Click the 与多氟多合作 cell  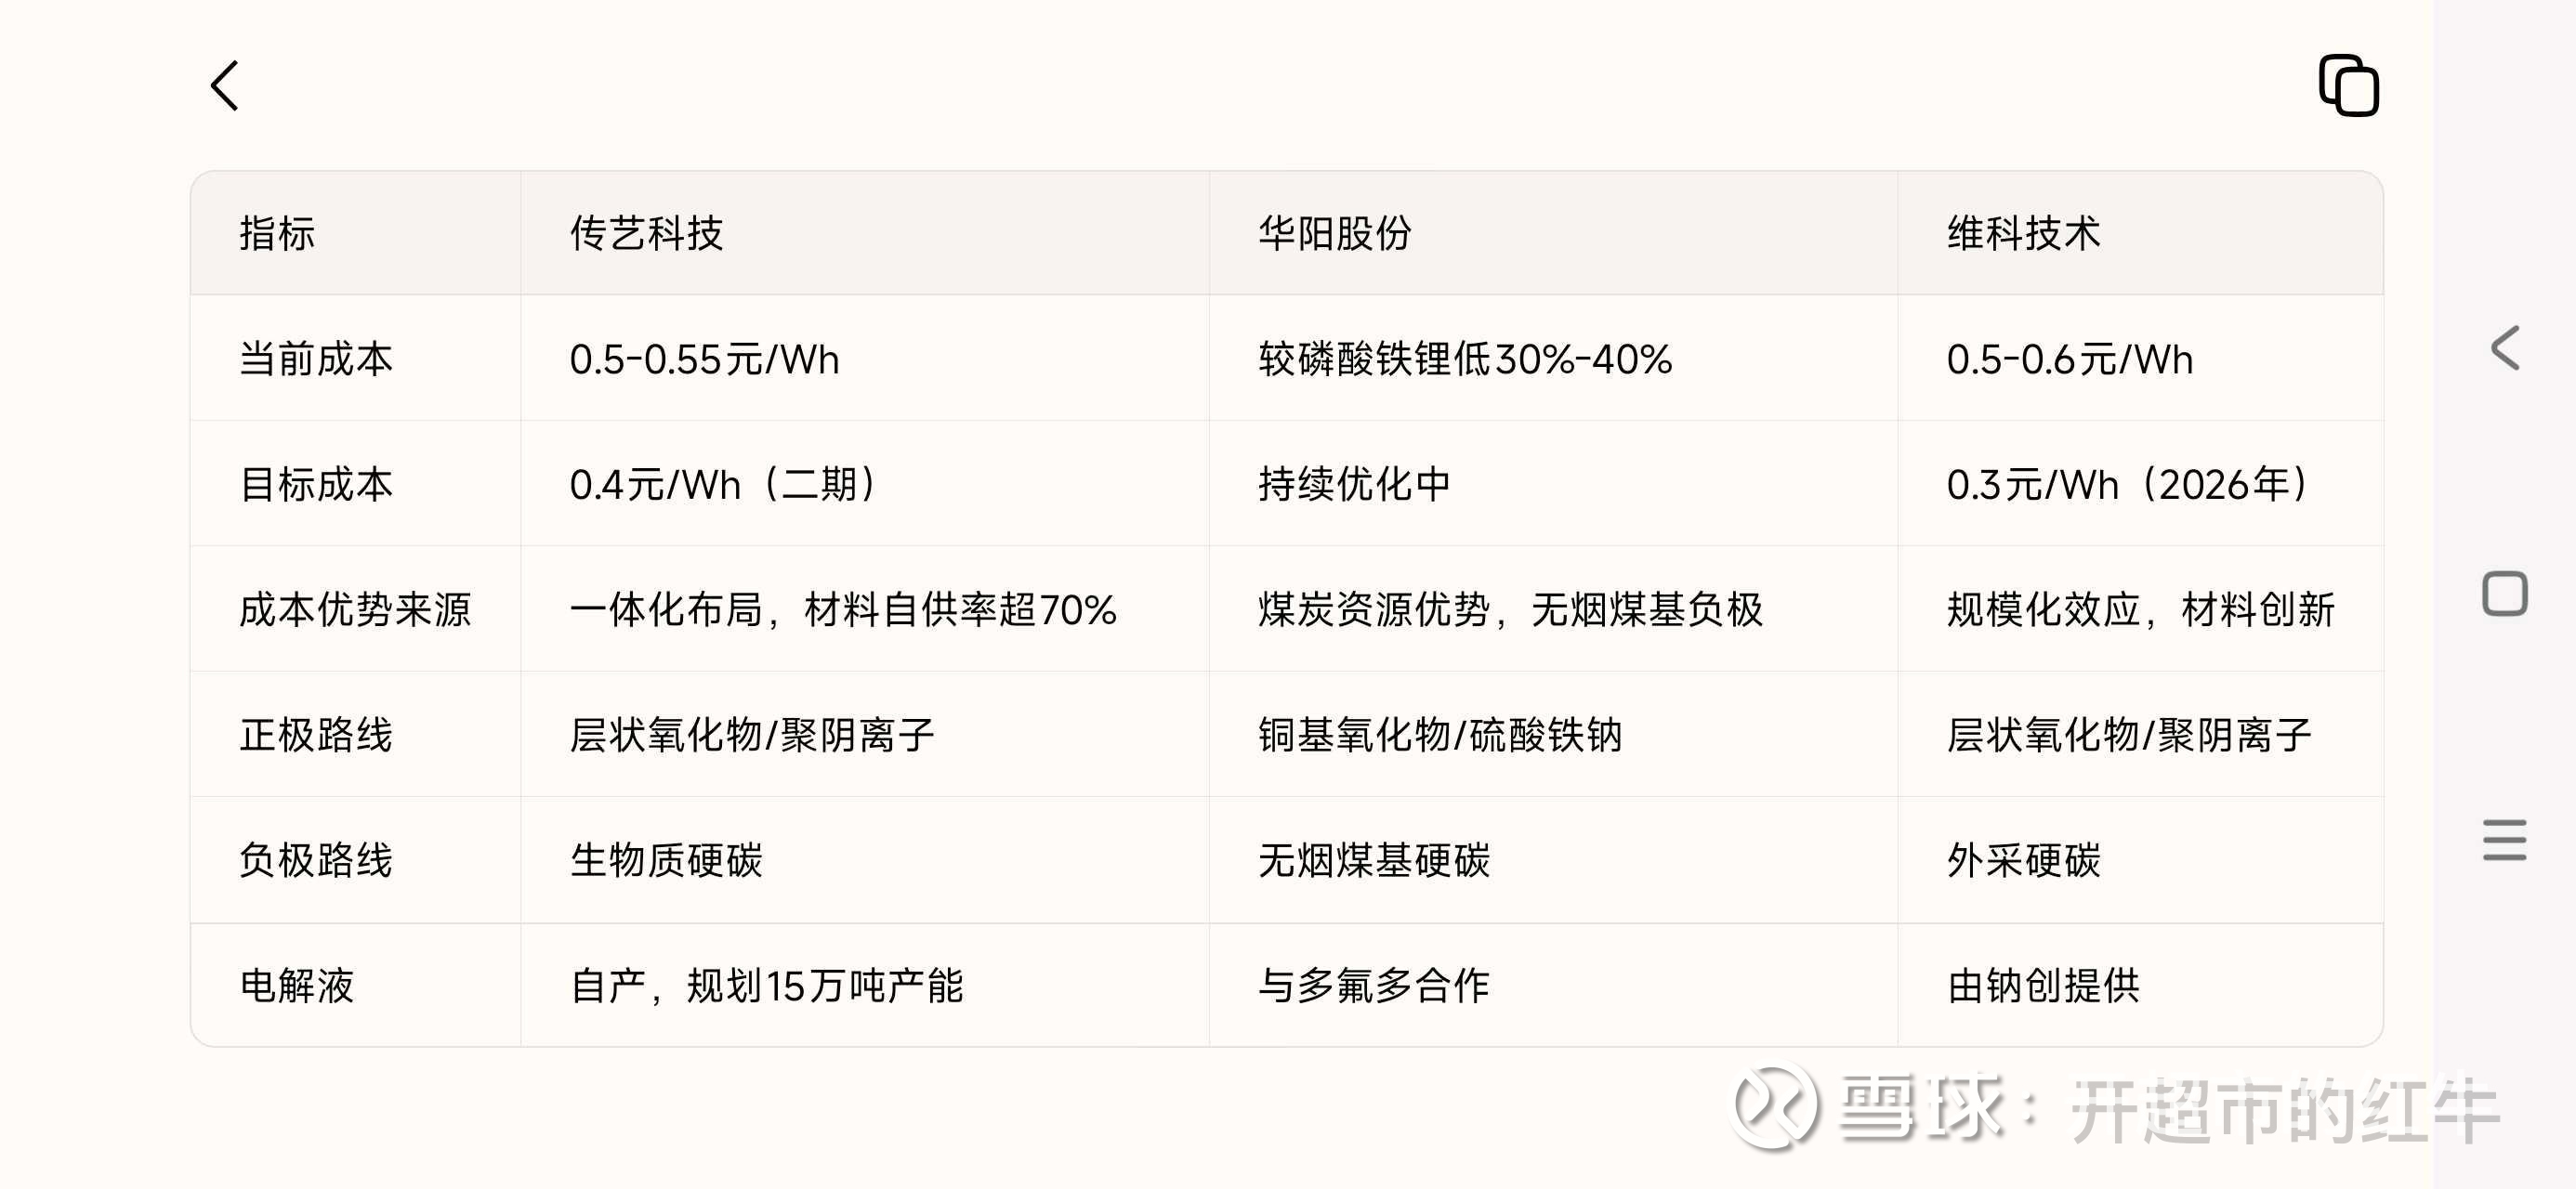(x=1374, y=986)
